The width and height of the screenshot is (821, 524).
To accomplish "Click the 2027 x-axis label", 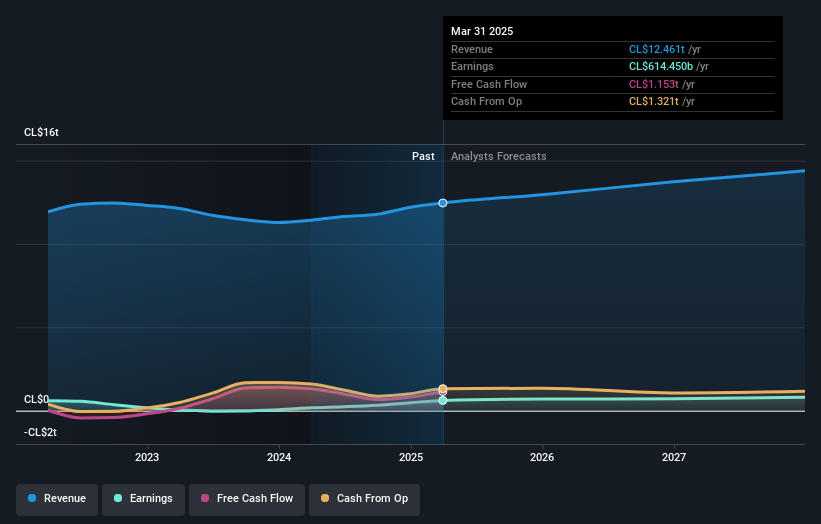I will tap(674, 458).
